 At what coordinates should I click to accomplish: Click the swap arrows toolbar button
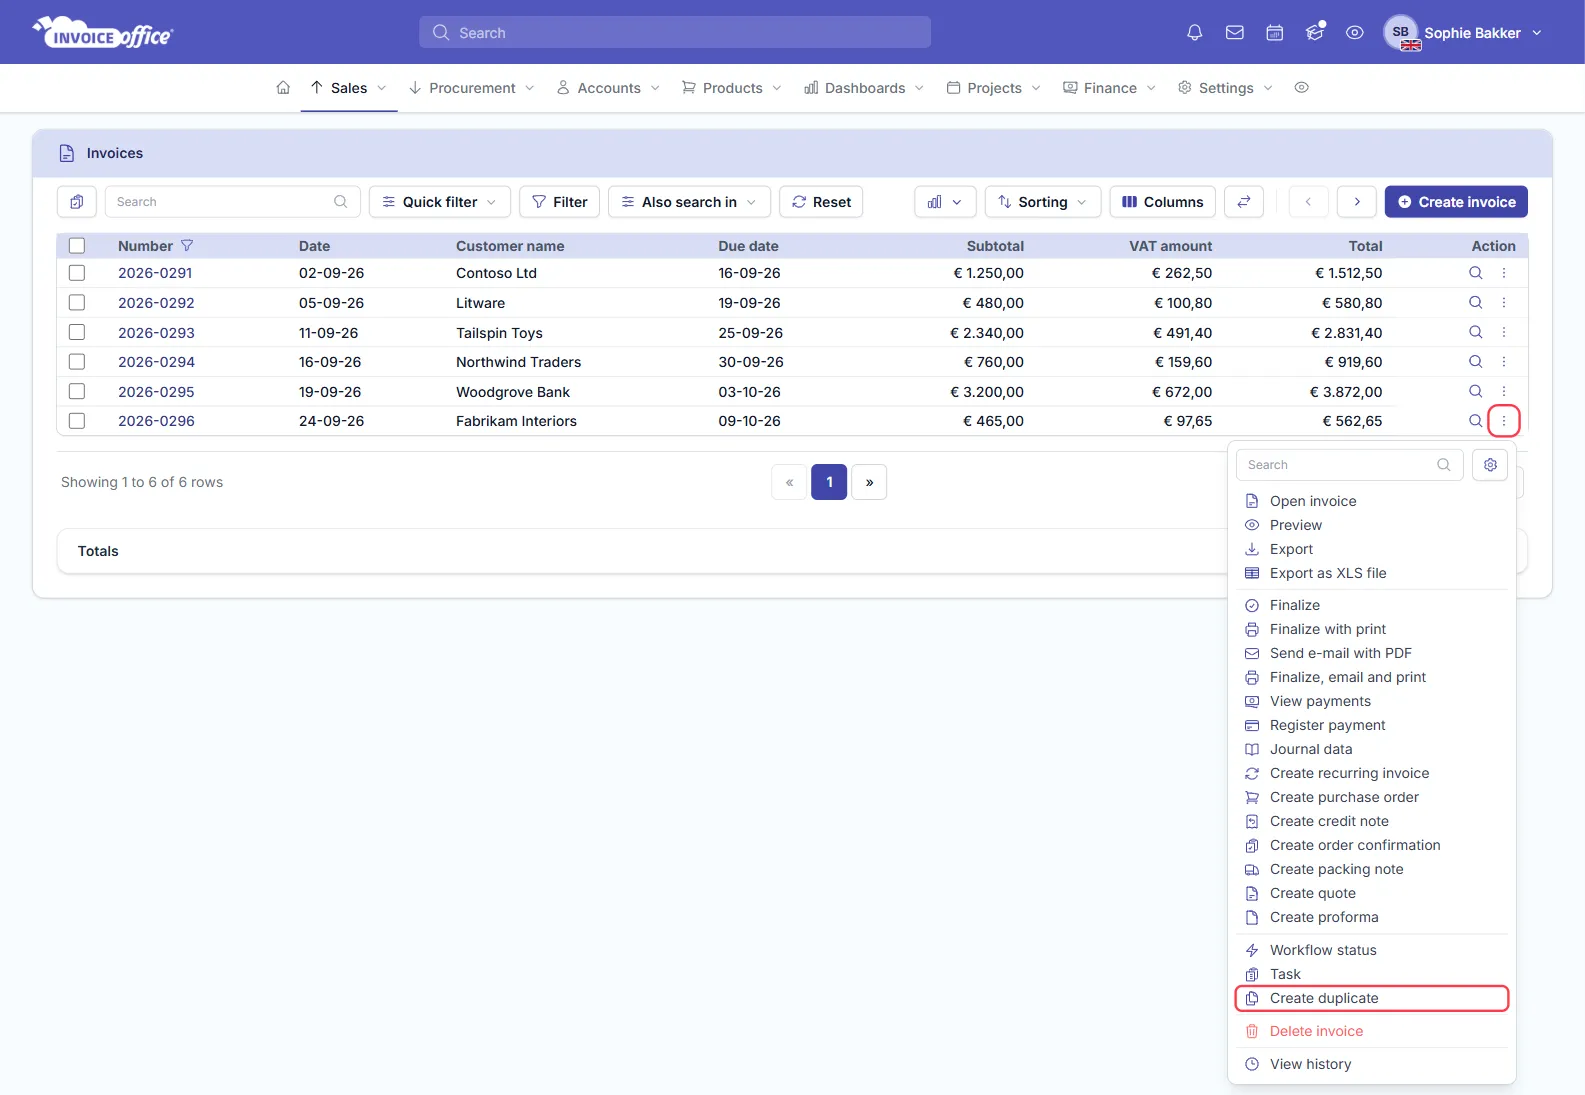[x=1244, y=202]
